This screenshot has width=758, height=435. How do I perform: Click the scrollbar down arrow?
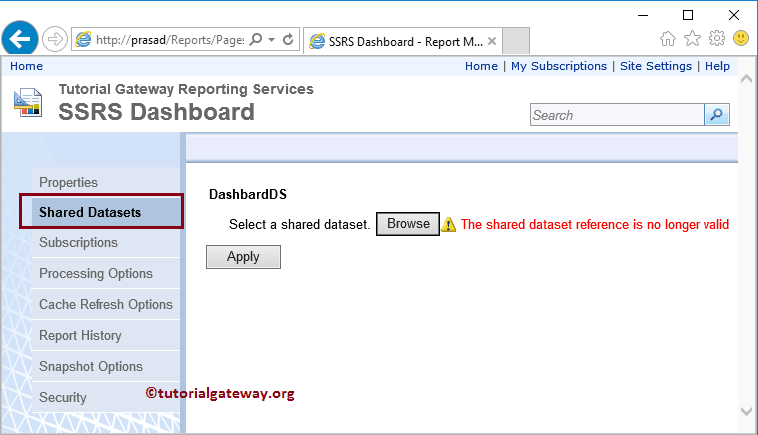click(746, 411)
